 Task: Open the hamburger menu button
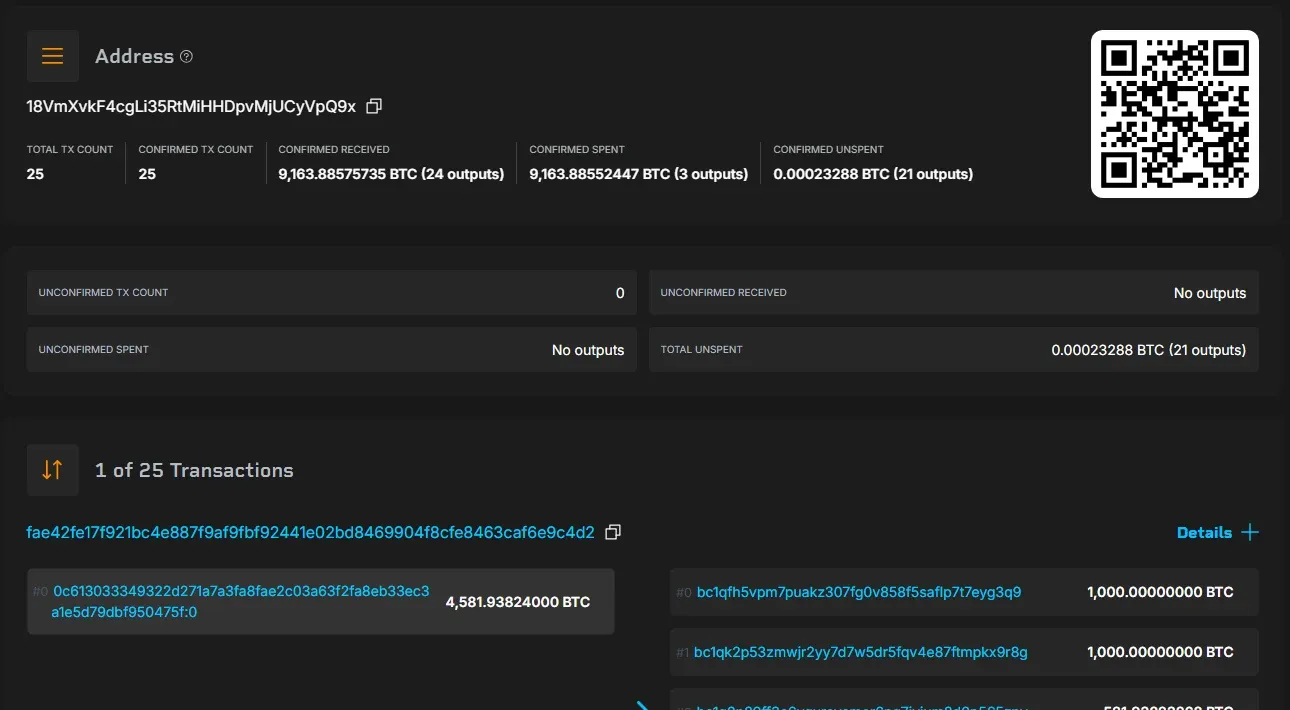click(x=53, y=56)
